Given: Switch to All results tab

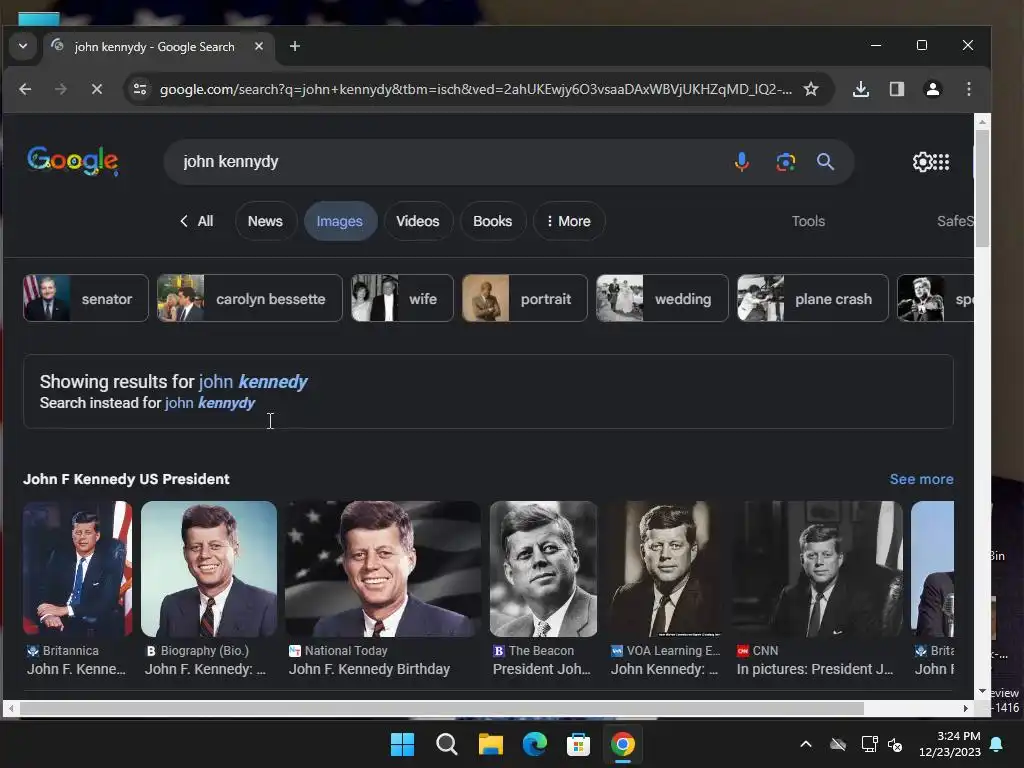Looking at the screenshot, I should [197, 221].
